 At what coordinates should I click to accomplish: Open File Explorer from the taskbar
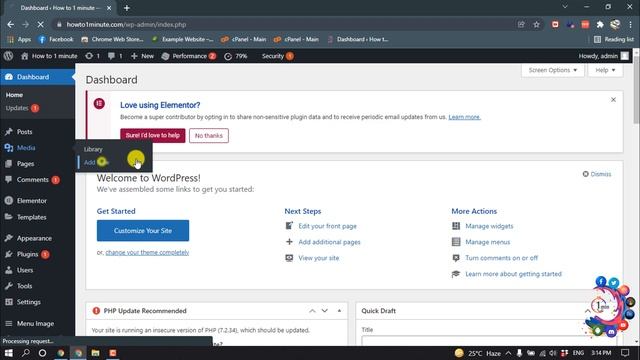pos(96,353)
